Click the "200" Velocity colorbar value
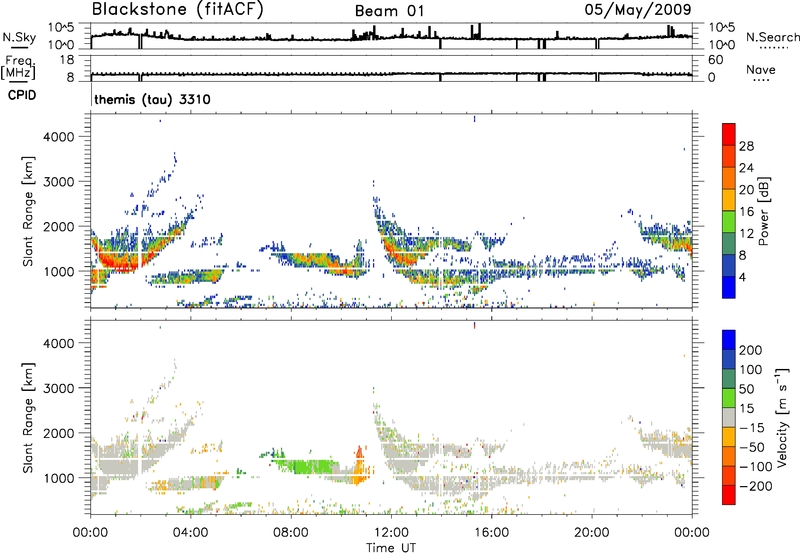Viewport: 800px width, 554px height. 751,350
